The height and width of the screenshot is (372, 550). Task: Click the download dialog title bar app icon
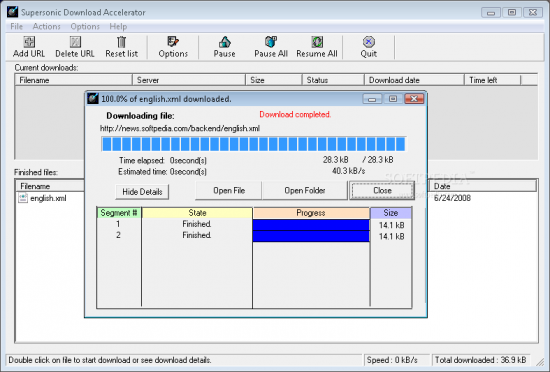[93, 99]
